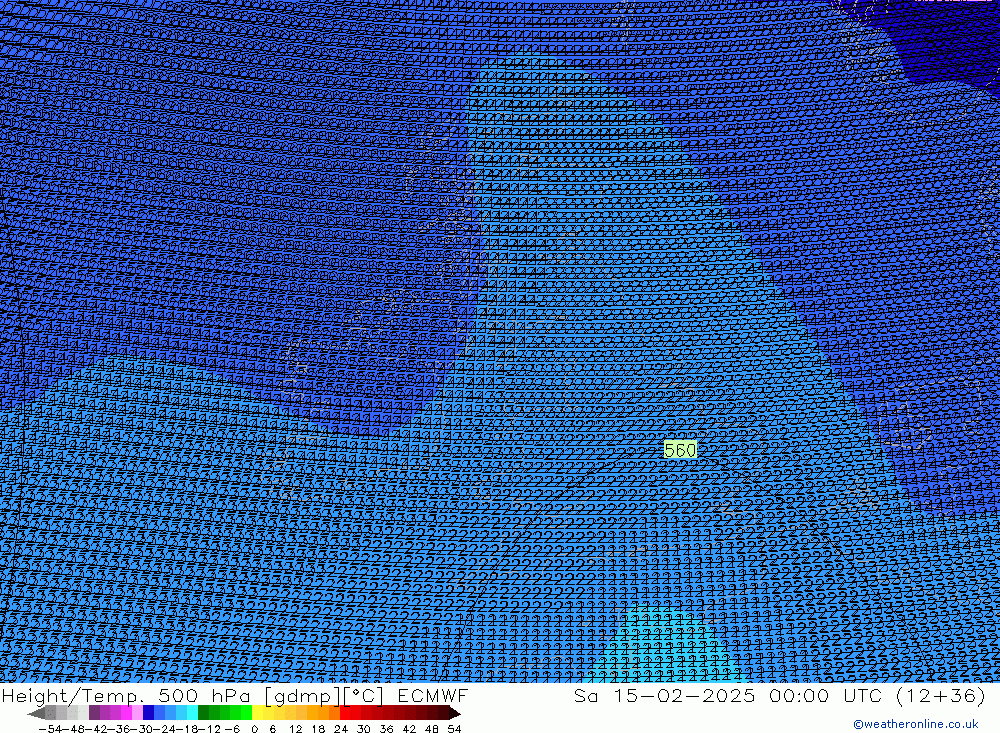The width and height of the screenshot is (1000, 733).
Task: Click the 'ECMWF' model name text
Action: click(x=433, y=695)
